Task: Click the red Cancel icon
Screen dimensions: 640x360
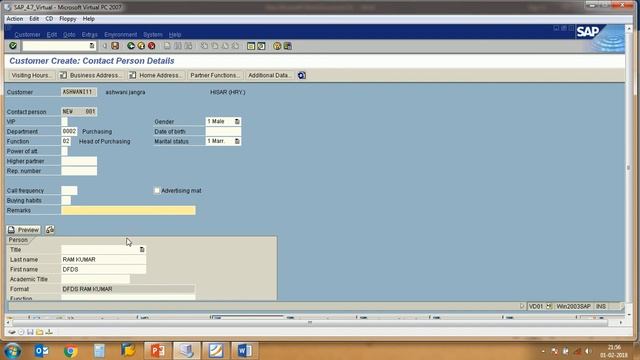Action: pos(151,46)
